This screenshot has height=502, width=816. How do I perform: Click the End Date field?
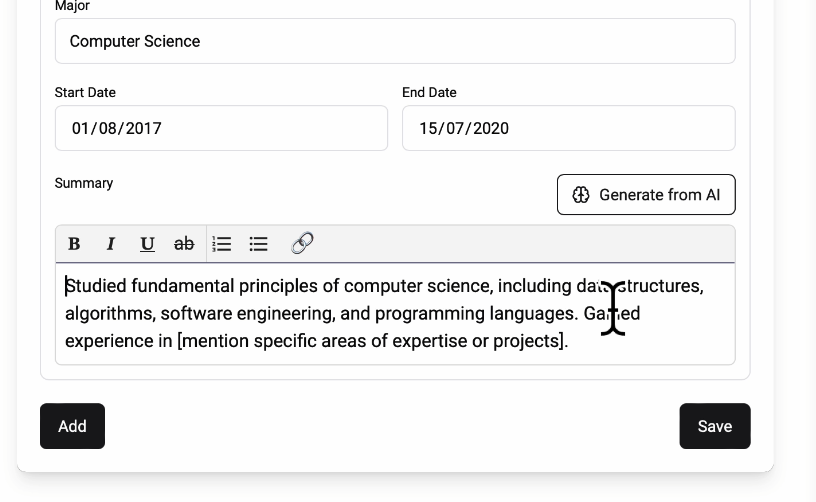[x=568, y=128]
